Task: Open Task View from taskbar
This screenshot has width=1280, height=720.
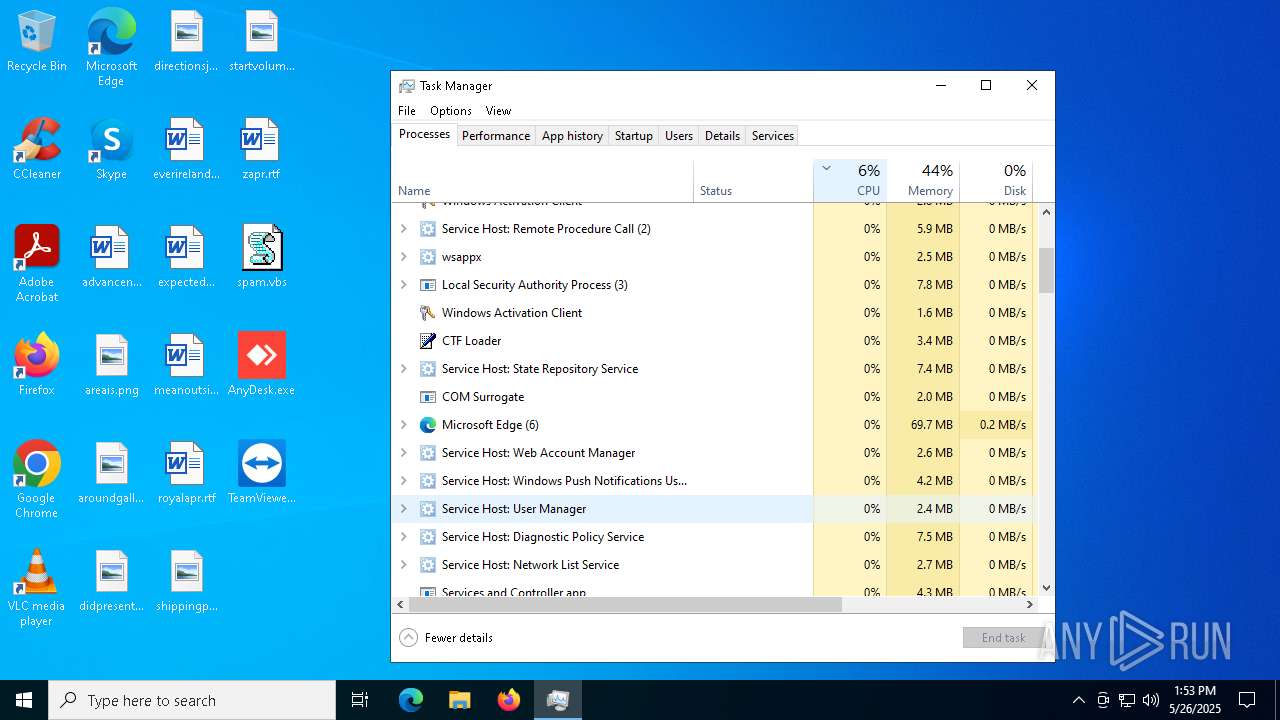Action: click(360, 700)
